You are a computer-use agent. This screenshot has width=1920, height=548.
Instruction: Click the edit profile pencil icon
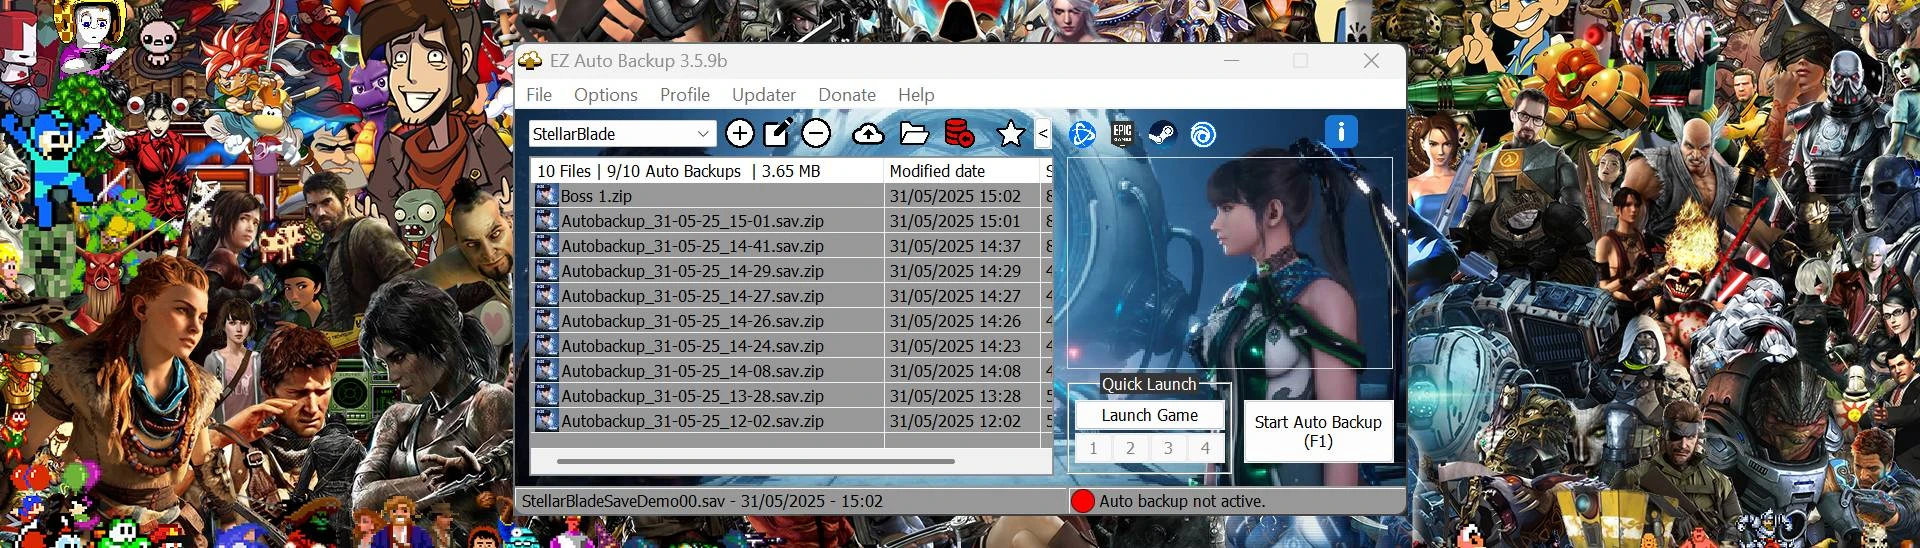coord(778,133)
